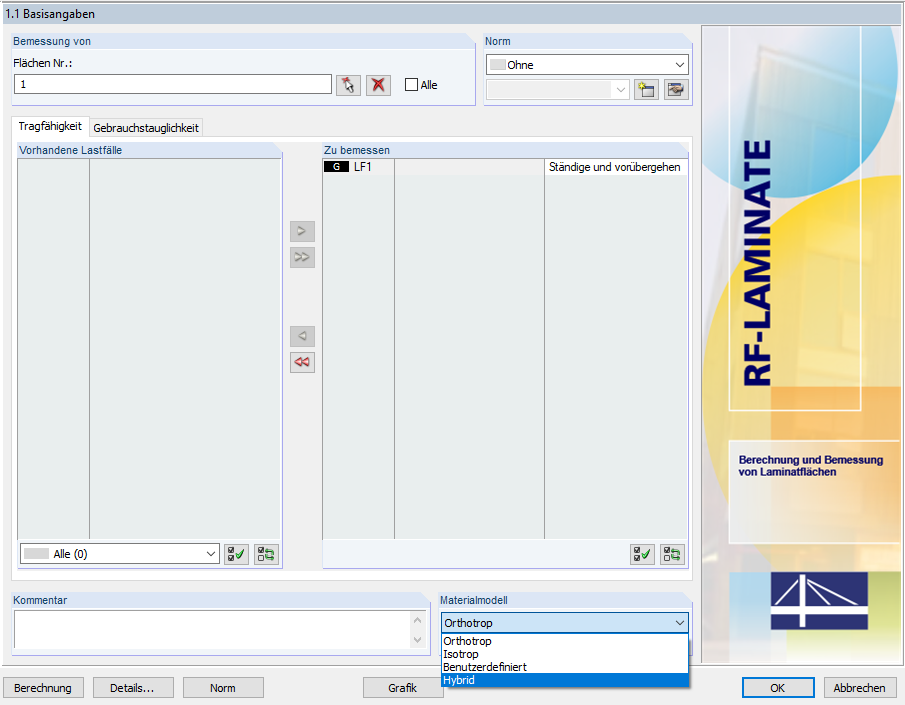The image size is (905, 705).
Task: Click into the Kommentar text box
Action: (214, 629)
